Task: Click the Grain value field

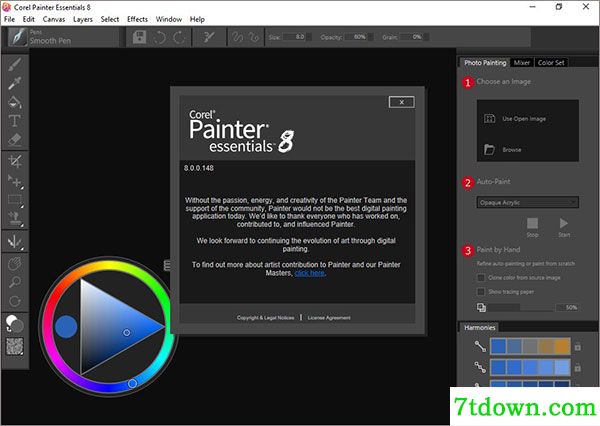Action: [412, 37]
